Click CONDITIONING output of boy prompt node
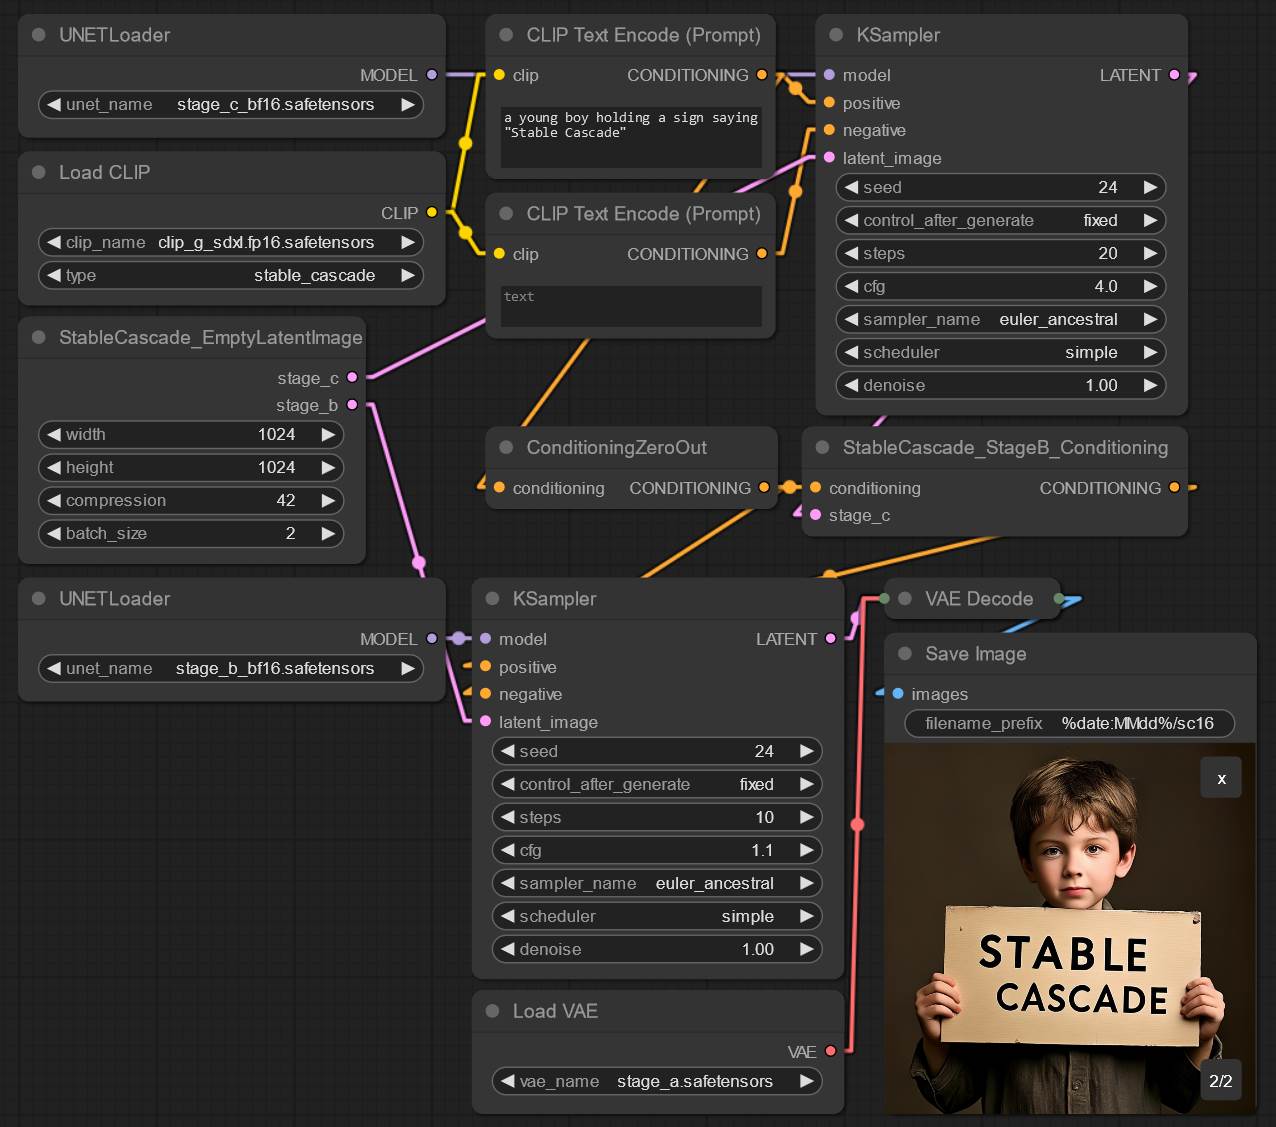The height and width of the screenshot is (1127, 1276). click(762, 75)
